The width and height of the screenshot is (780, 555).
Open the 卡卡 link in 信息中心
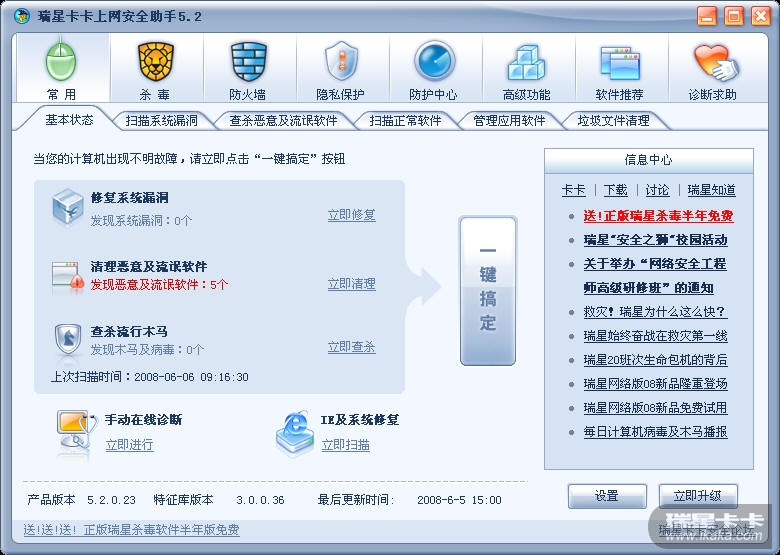point(573,190)
